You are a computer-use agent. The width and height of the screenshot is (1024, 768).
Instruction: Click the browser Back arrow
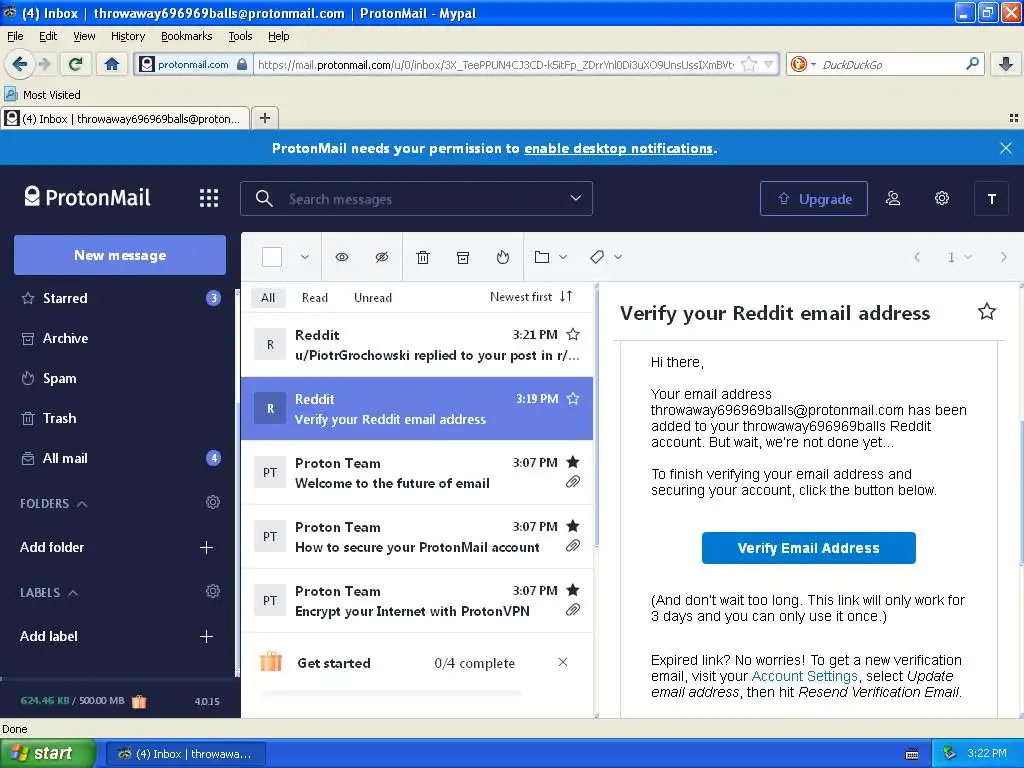(x=19, y=64)
